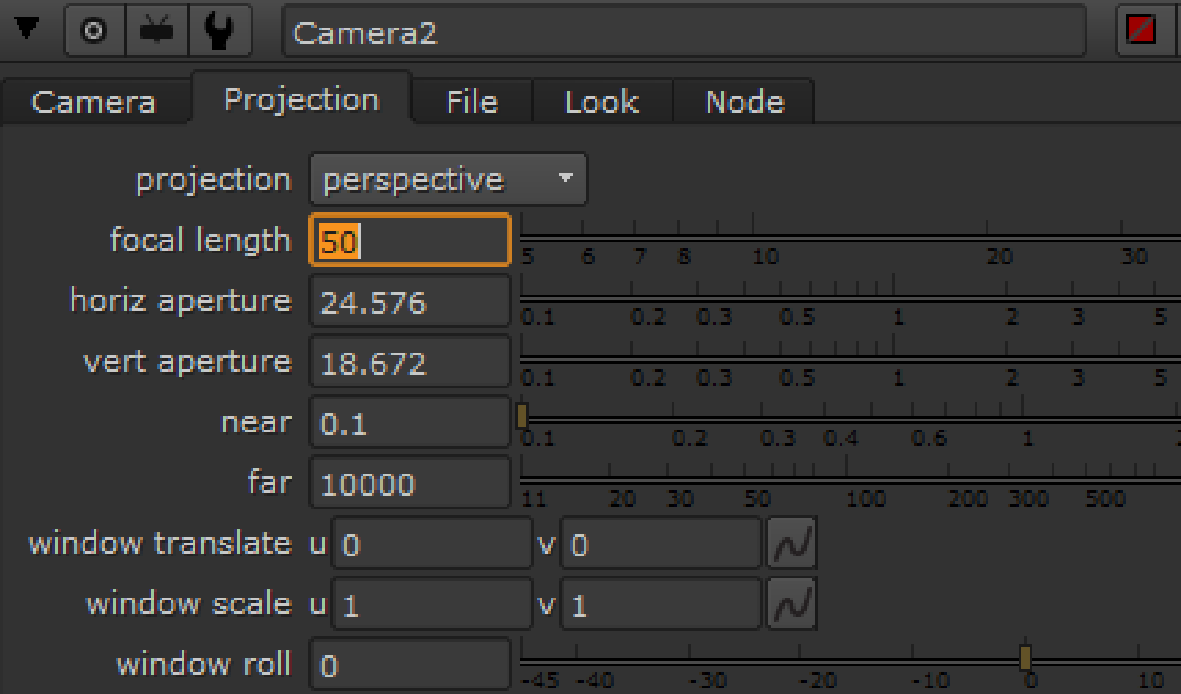Click the near clipping slider handle
This screenshot has height=694, width=1181.
tap(522, 416)
